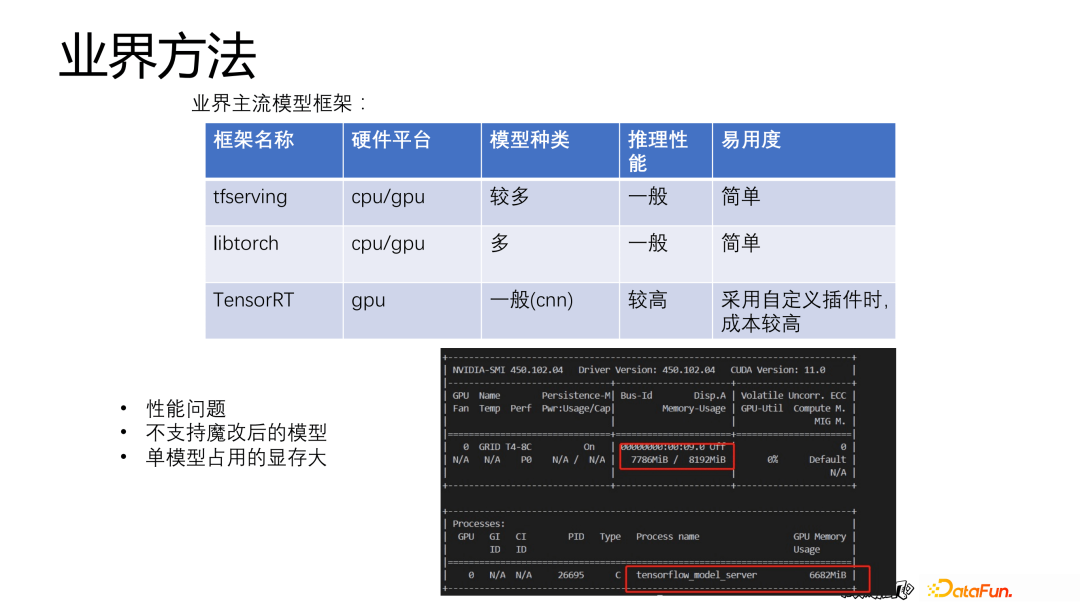Click 简单 cell in libtorch row

[x=804, y=254]
